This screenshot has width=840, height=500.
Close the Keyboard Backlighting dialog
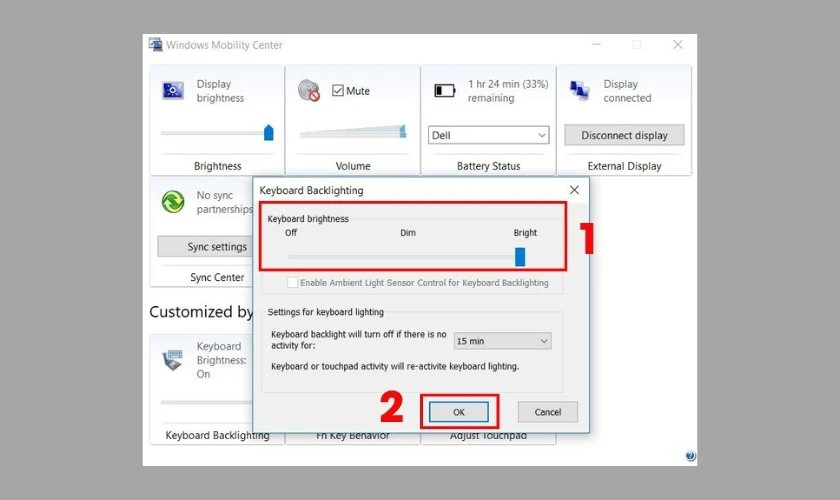pyautogui.click(x=574, y=190)
